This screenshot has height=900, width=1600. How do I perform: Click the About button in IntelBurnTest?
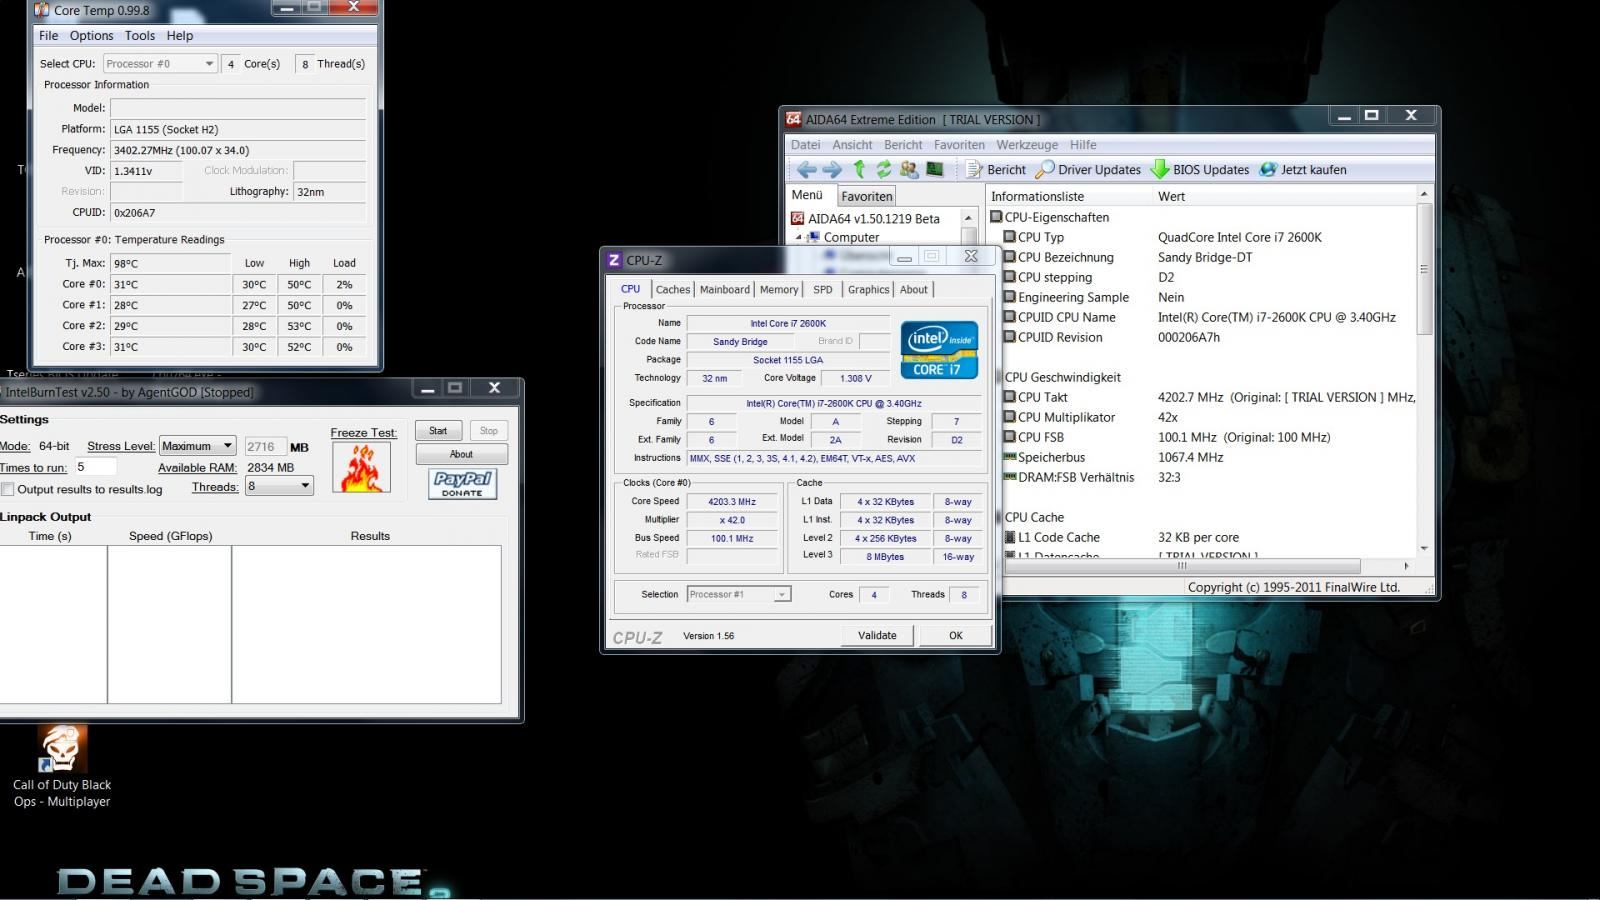coord(461,454)
